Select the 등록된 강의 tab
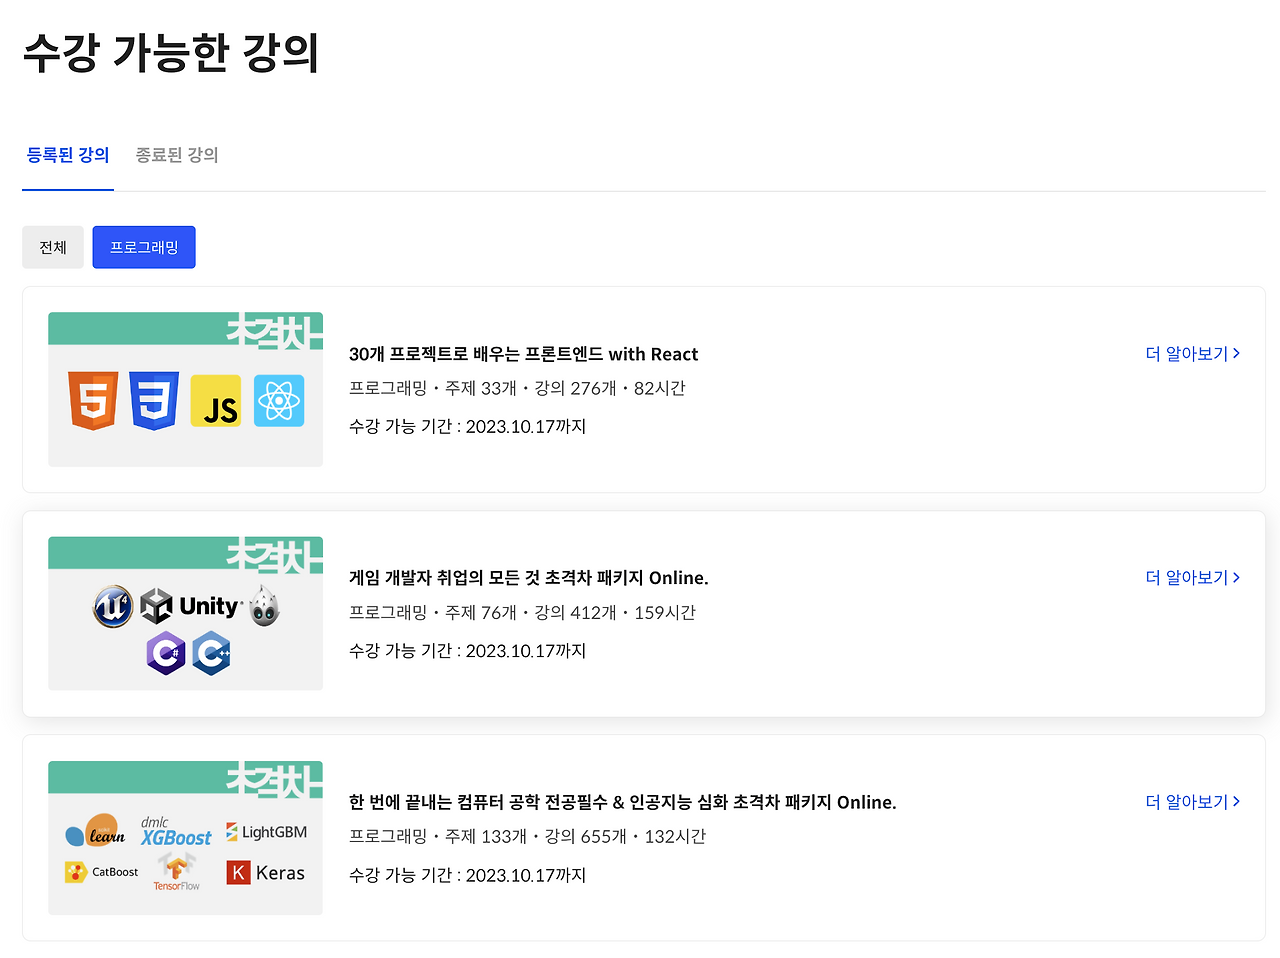1280x958 pixels. [x=67, y=155]
